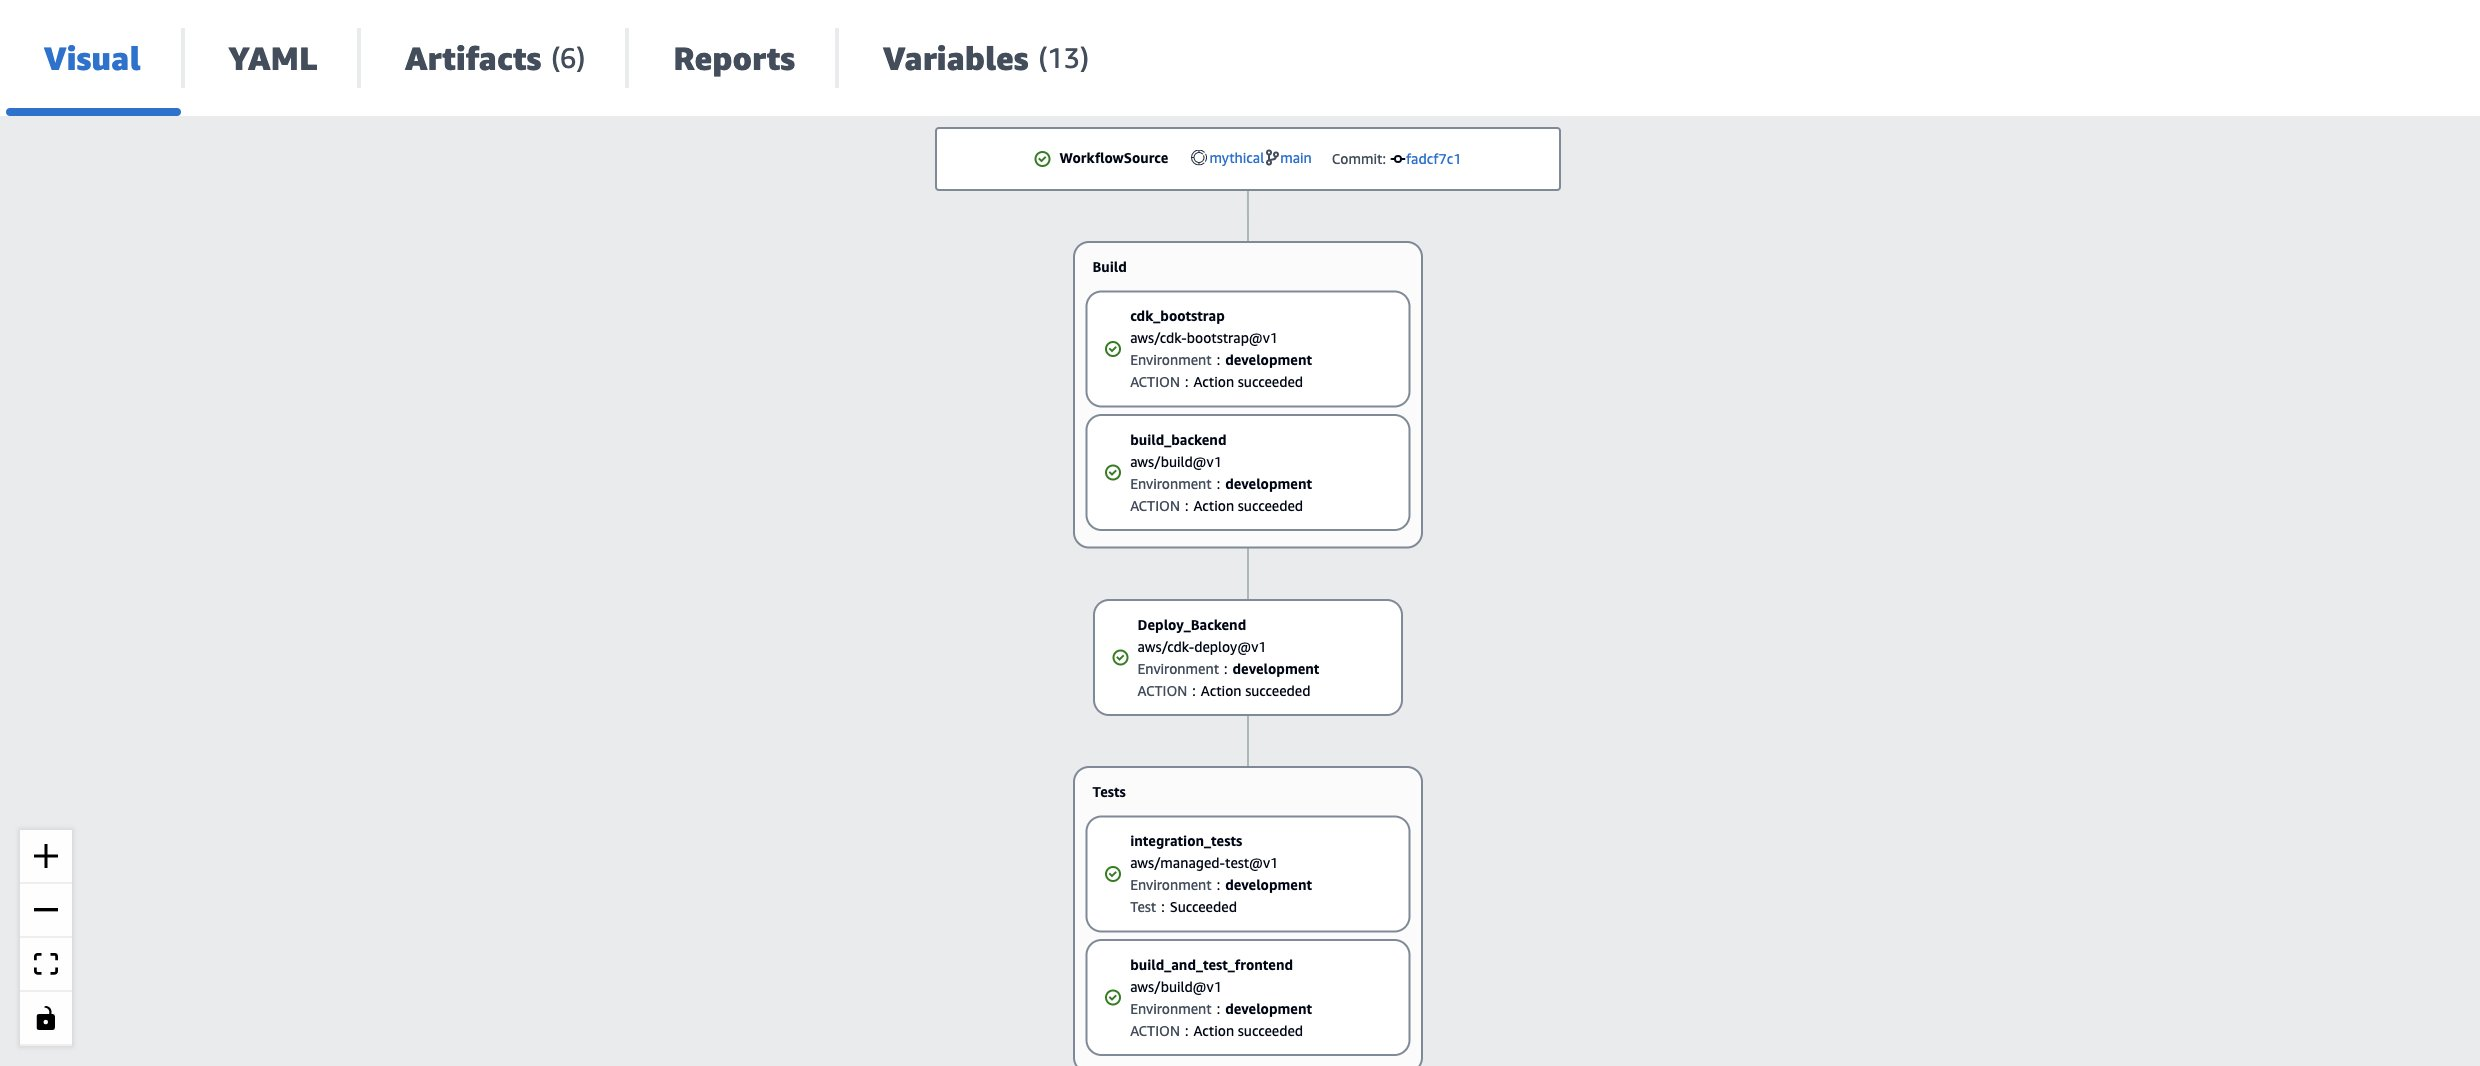Image resolution: width=2480 pixels, height=1066 pixels.
Task: Click the success icon on Deploy_Backend
Action: 1121,657
